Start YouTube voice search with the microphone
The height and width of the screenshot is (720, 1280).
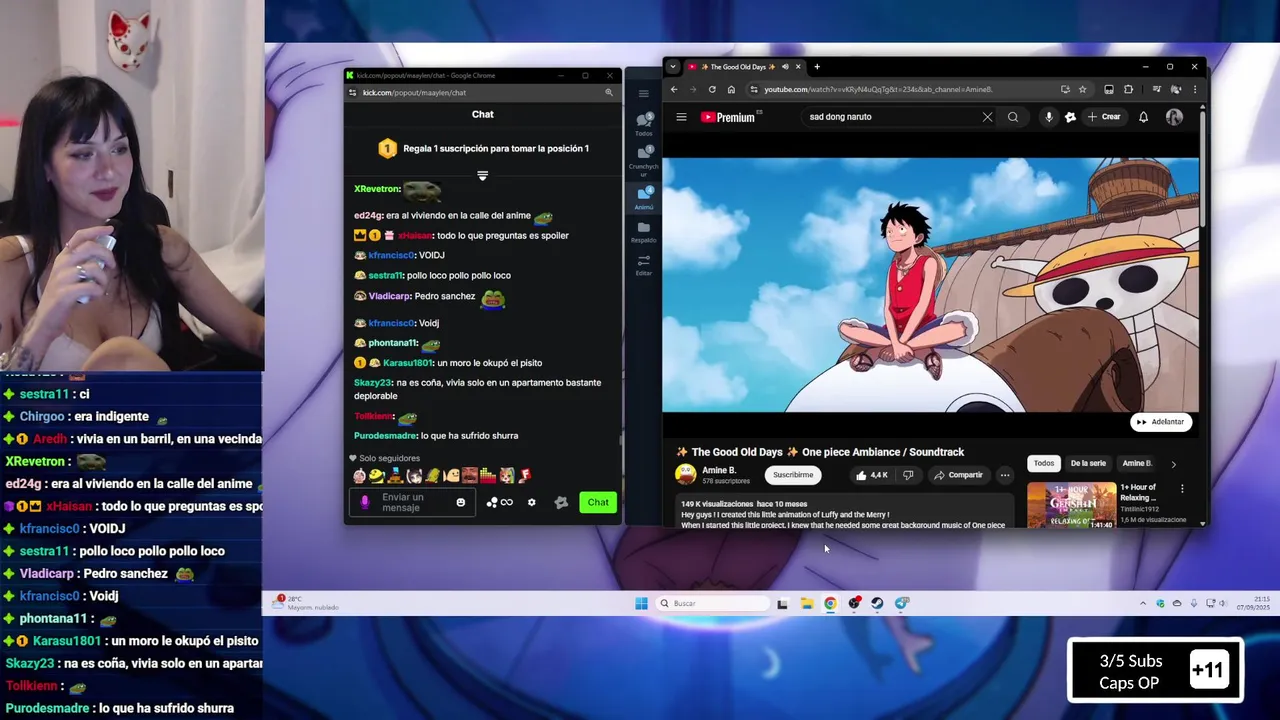1048,117
